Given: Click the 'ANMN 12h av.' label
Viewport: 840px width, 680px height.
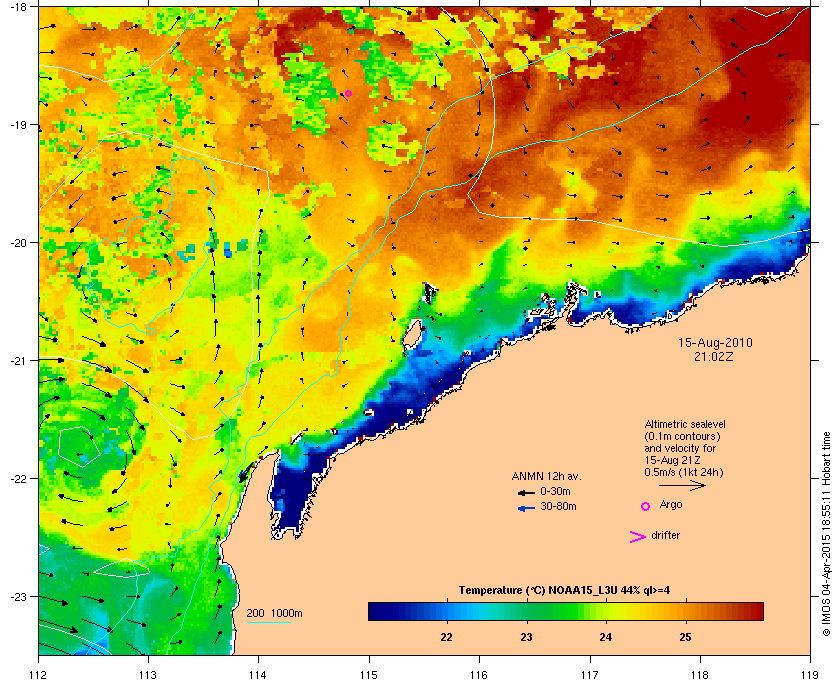Looking at the screenshot, I should point(546,476).
